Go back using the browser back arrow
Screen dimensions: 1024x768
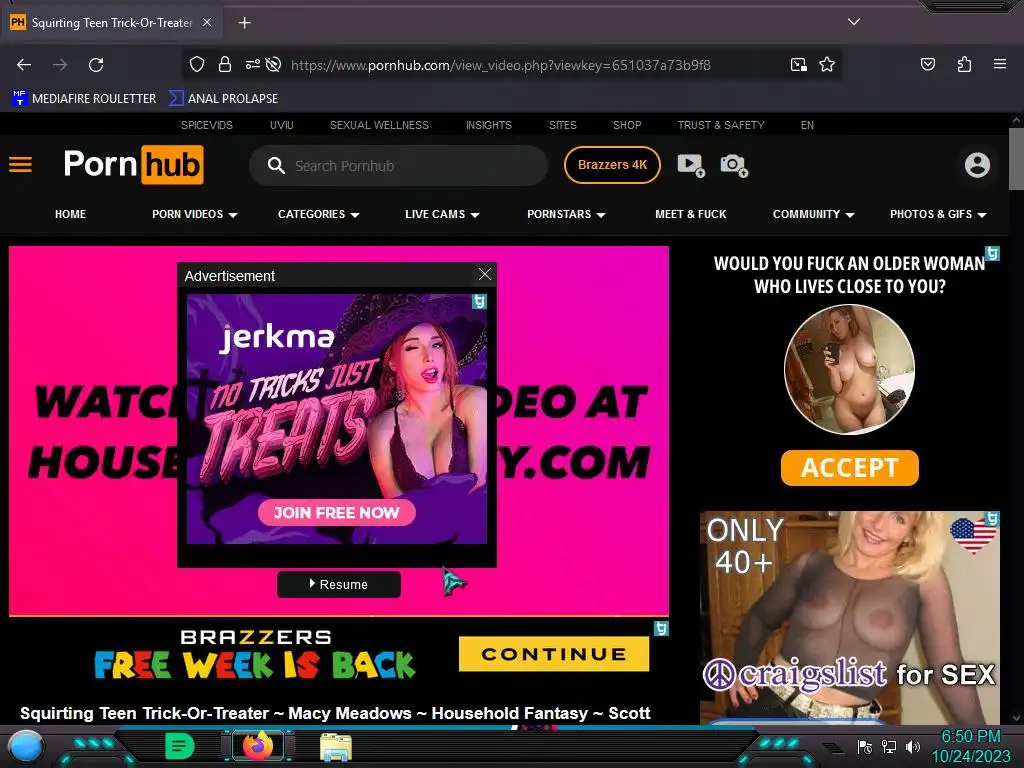click(24, 65)
